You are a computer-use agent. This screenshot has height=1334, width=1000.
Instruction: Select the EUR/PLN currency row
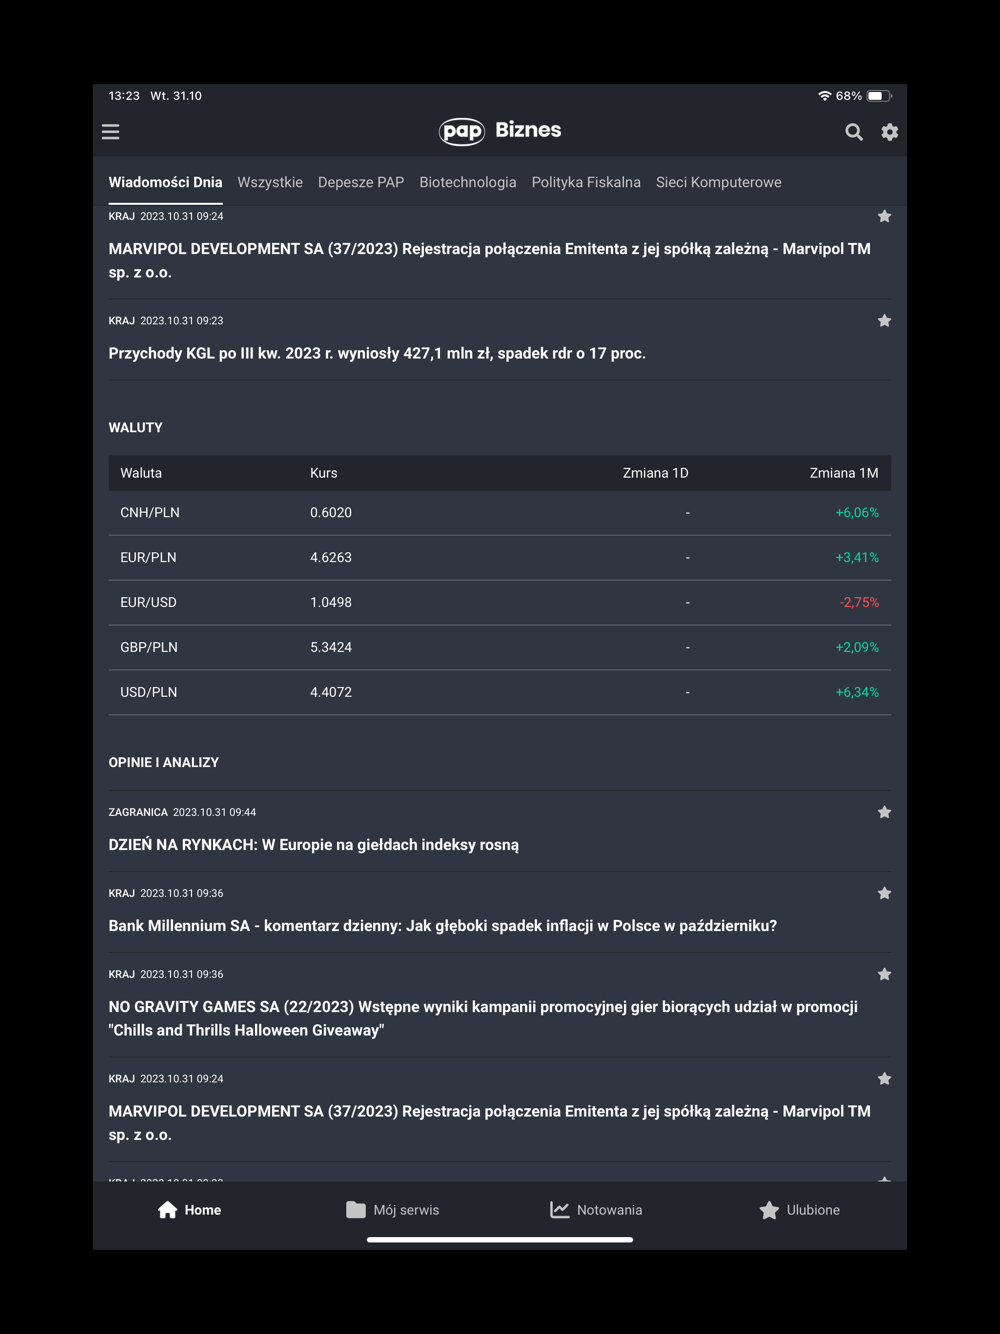tap(499, 558)
